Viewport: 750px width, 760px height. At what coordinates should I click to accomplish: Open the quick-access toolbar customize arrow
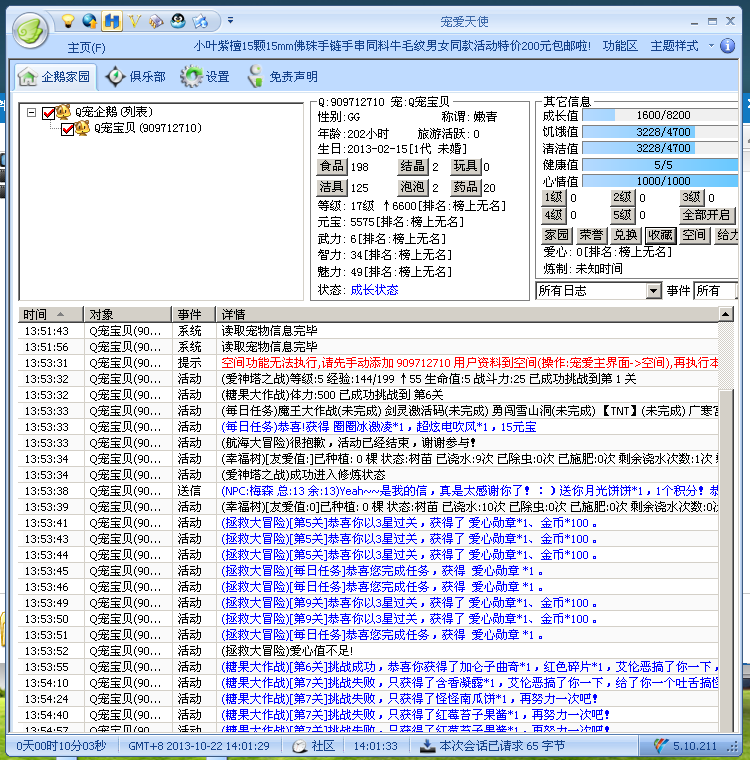[x=230, y=20]
